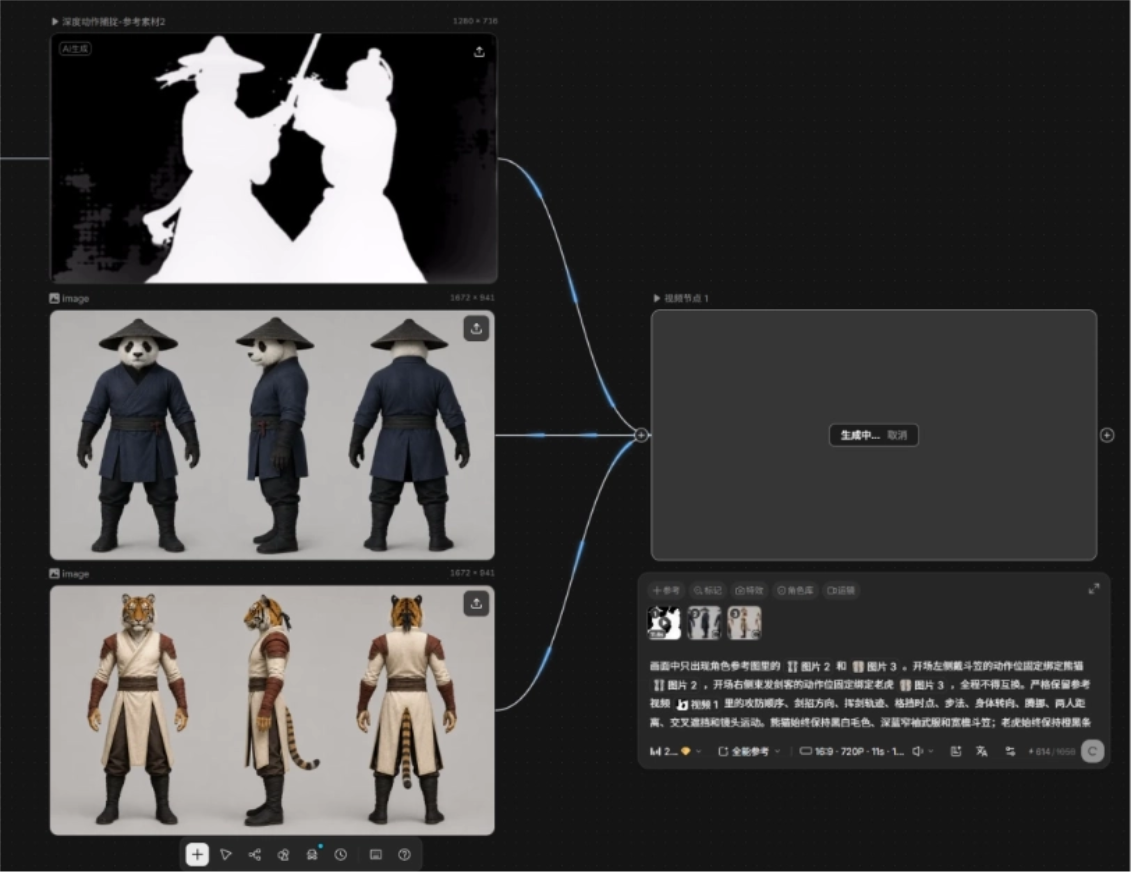Click plus connector on right of video node
This screenshot has width=1131, height=872.
1107,435
